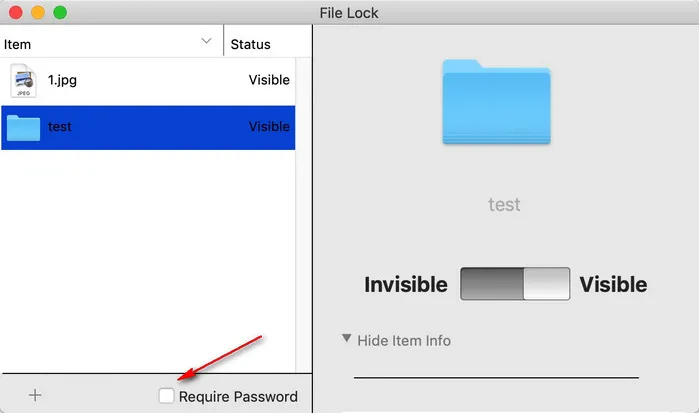Open the Item column sort chevron
Viewport: 699px width, 413px height.
(207, 41)
